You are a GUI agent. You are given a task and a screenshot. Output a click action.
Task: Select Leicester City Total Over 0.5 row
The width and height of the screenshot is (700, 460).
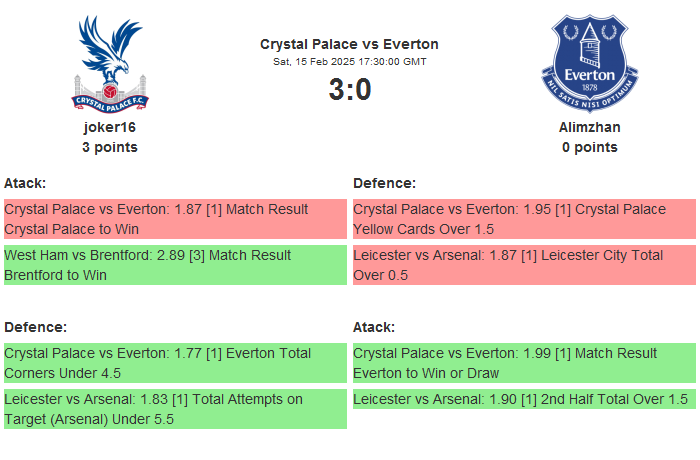pos(523,265)
